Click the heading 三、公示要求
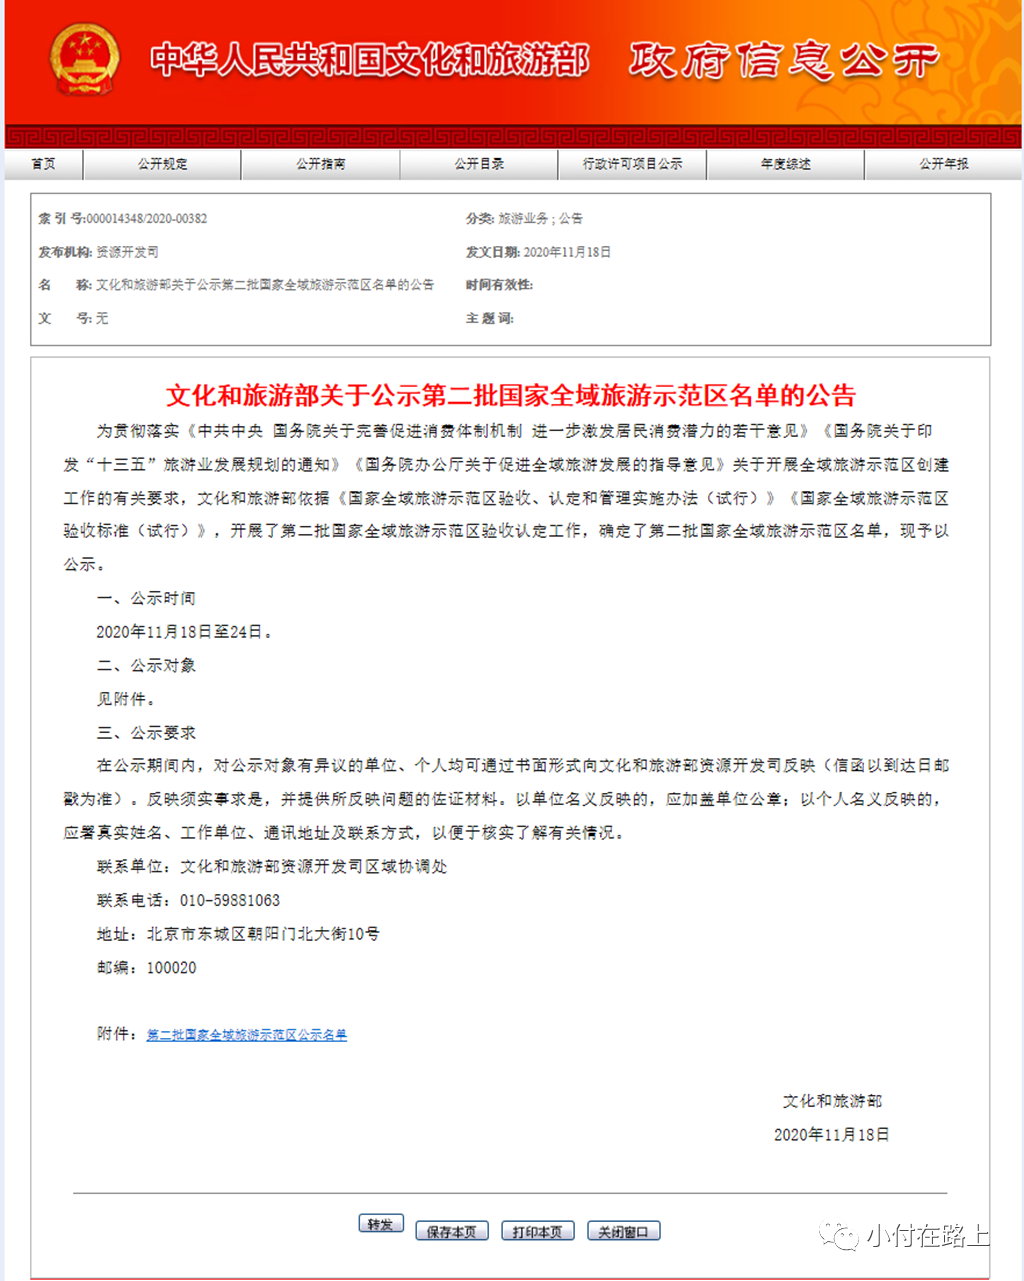The width and height of the screenshot is (1024, 1281). click(146, 733)
